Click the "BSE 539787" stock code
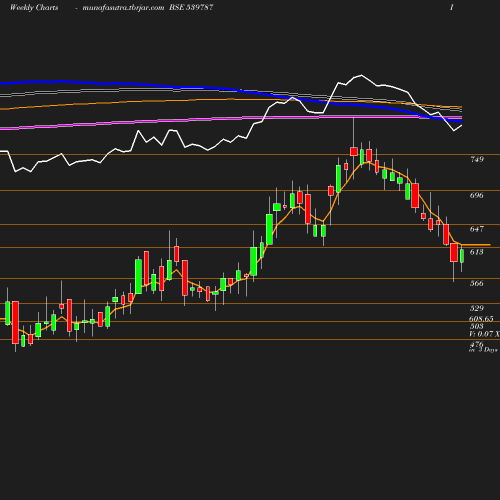This screenshot has width=500, height=500. 191,7
